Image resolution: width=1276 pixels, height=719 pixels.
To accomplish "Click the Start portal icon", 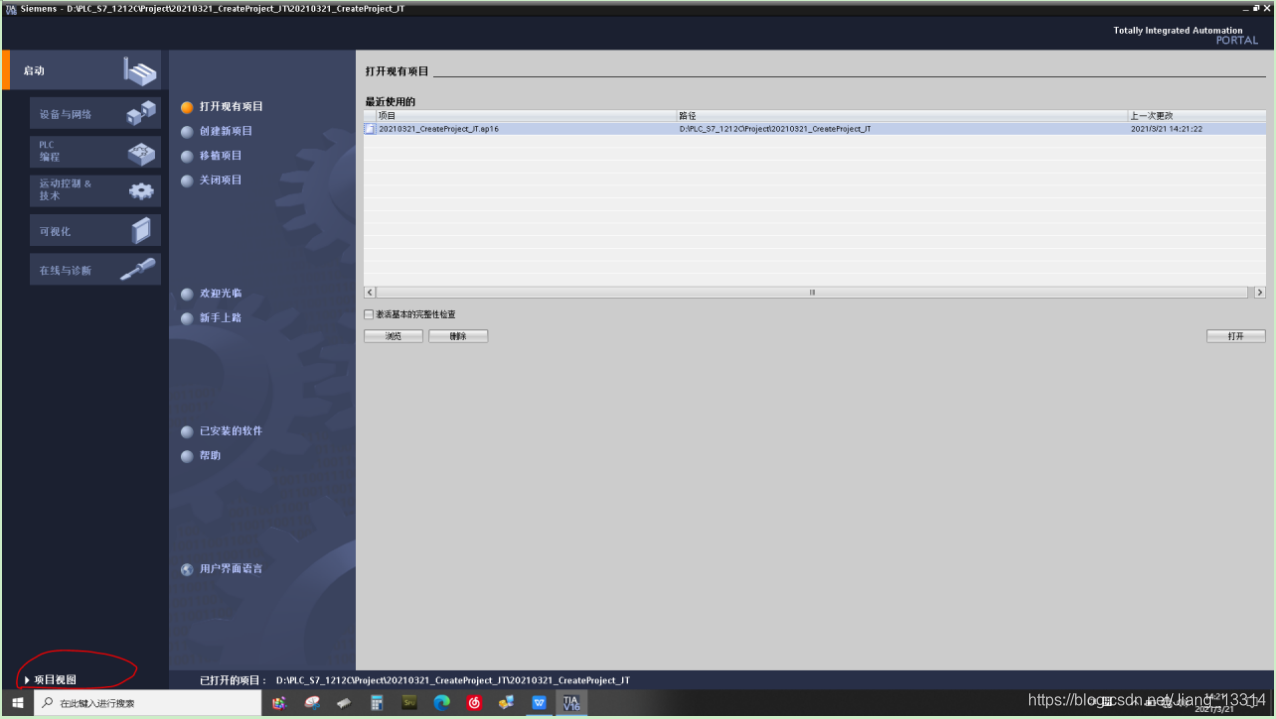I will (140, 71).
